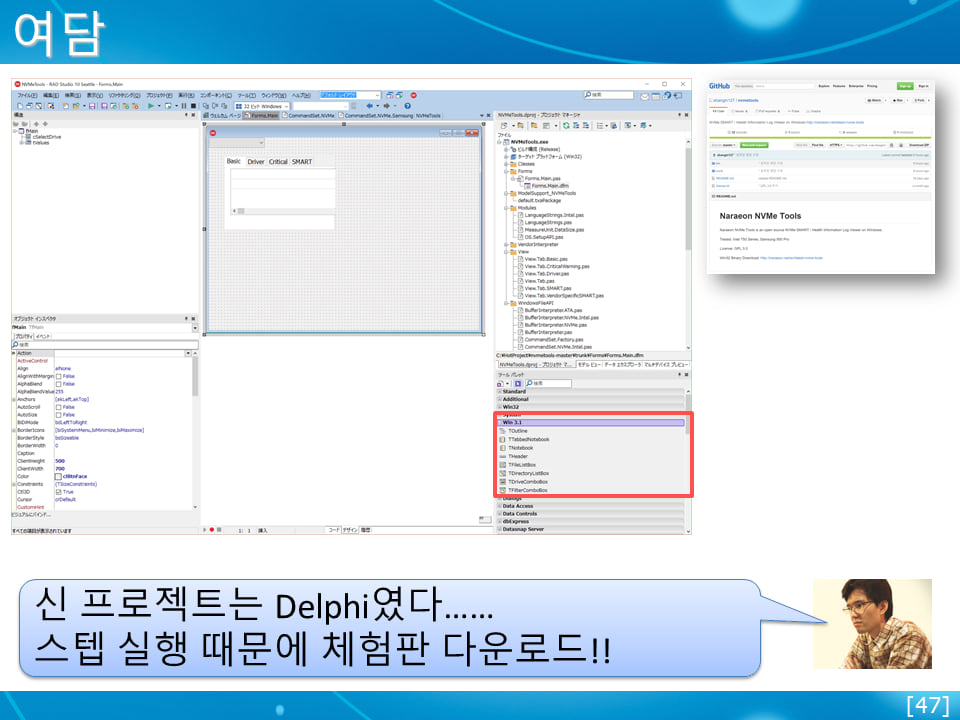The image size is (960, 720).
Task: Click the green New pull request button
Action: point(754,145)
